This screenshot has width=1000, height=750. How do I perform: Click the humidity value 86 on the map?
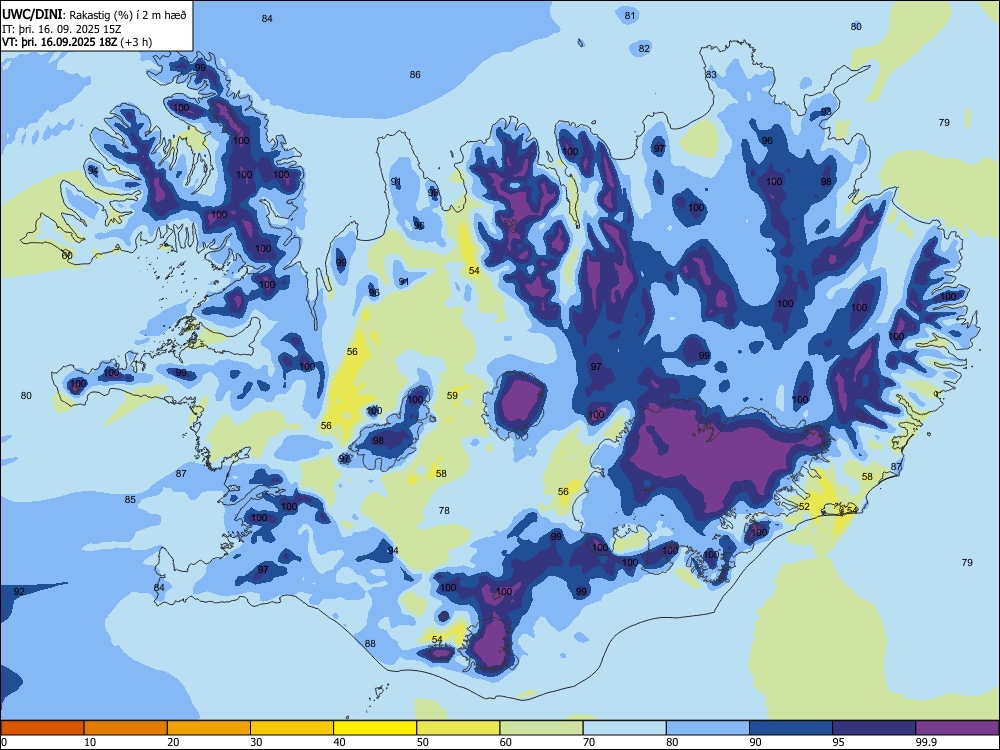415,75
